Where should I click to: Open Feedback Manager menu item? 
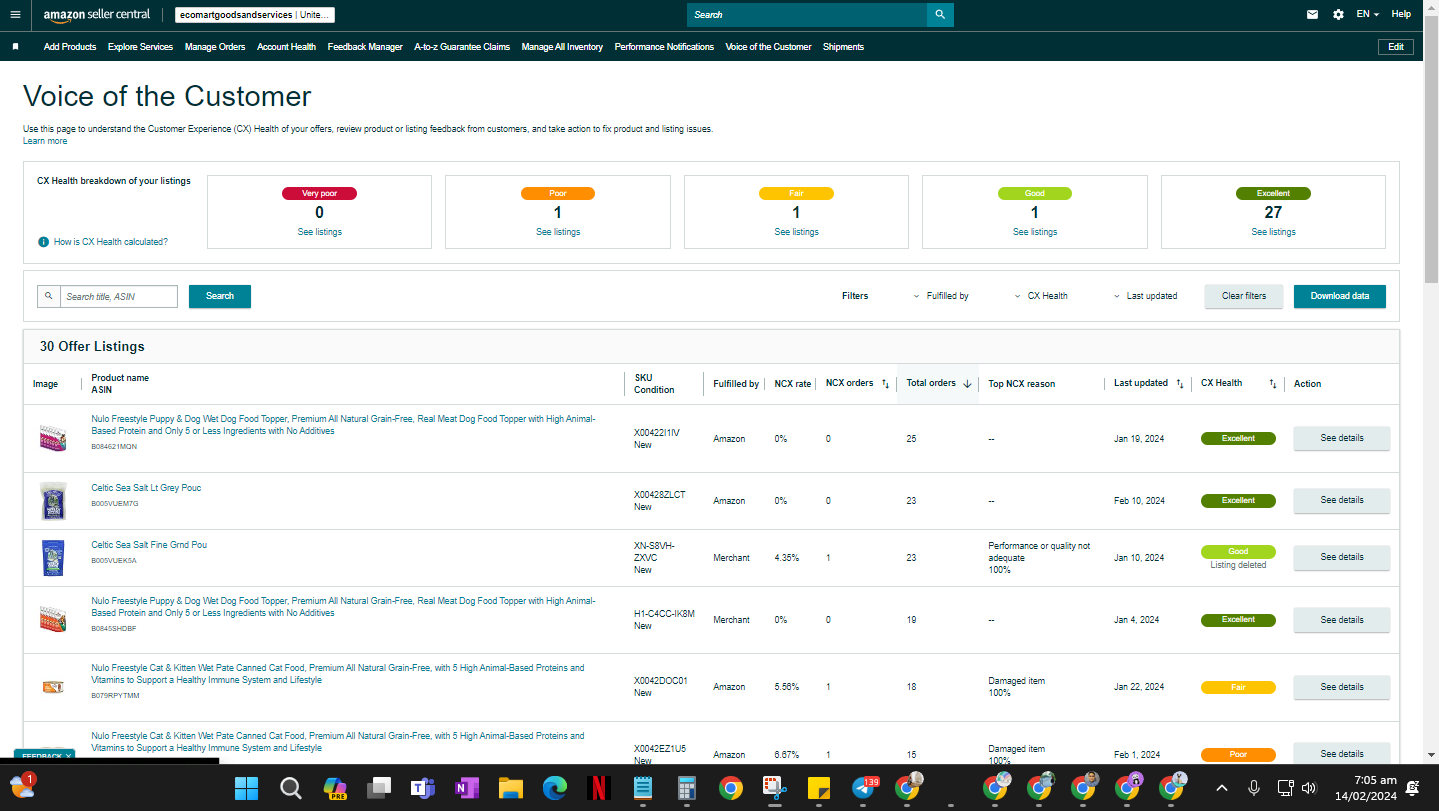(365, 47)
